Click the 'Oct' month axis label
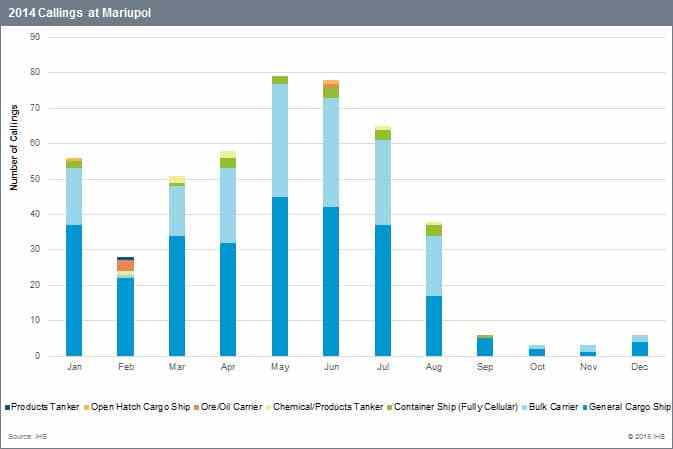 (x=537, y=367)
